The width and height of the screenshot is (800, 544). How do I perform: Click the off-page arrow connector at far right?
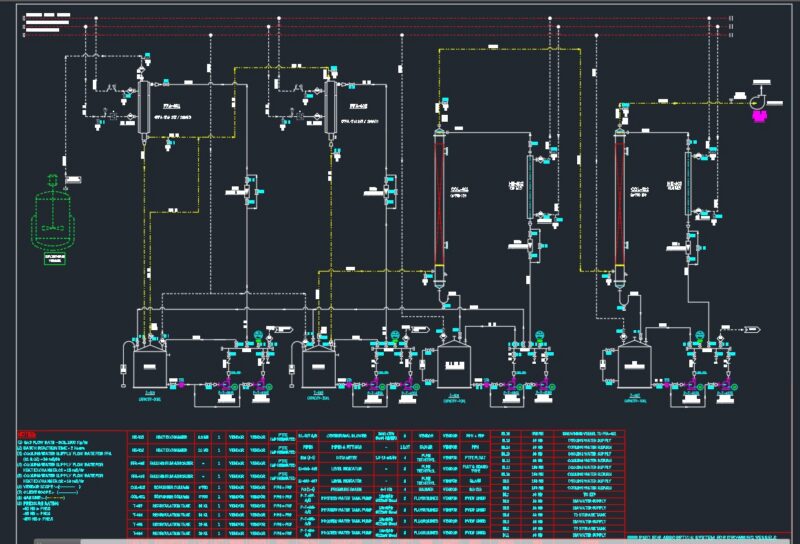click(x=753, y=330)
